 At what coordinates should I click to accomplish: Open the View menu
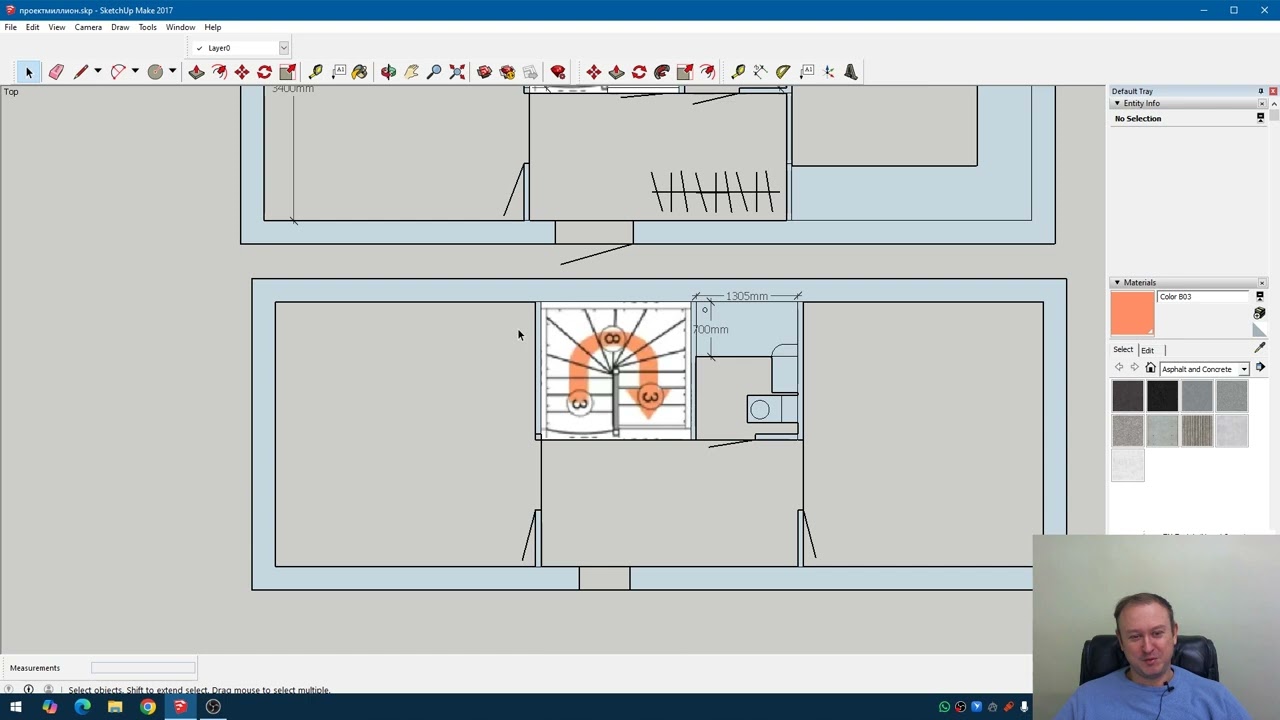point(57,27)
